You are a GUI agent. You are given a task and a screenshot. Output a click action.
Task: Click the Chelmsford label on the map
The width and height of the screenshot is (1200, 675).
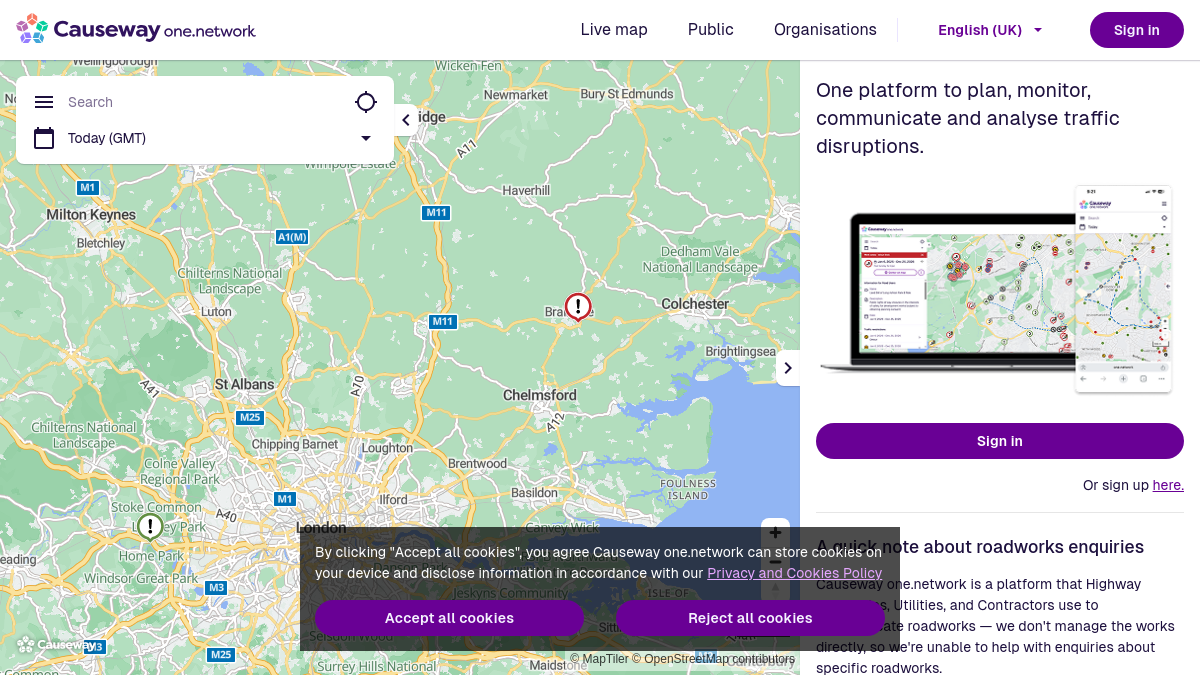540,395
